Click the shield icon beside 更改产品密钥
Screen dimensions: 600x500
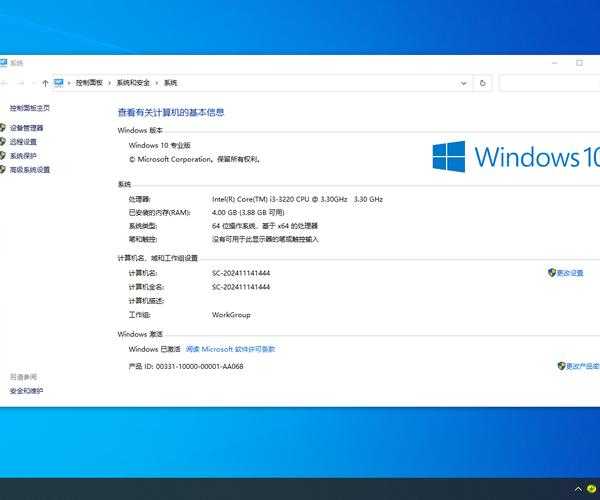pos(561,366)
